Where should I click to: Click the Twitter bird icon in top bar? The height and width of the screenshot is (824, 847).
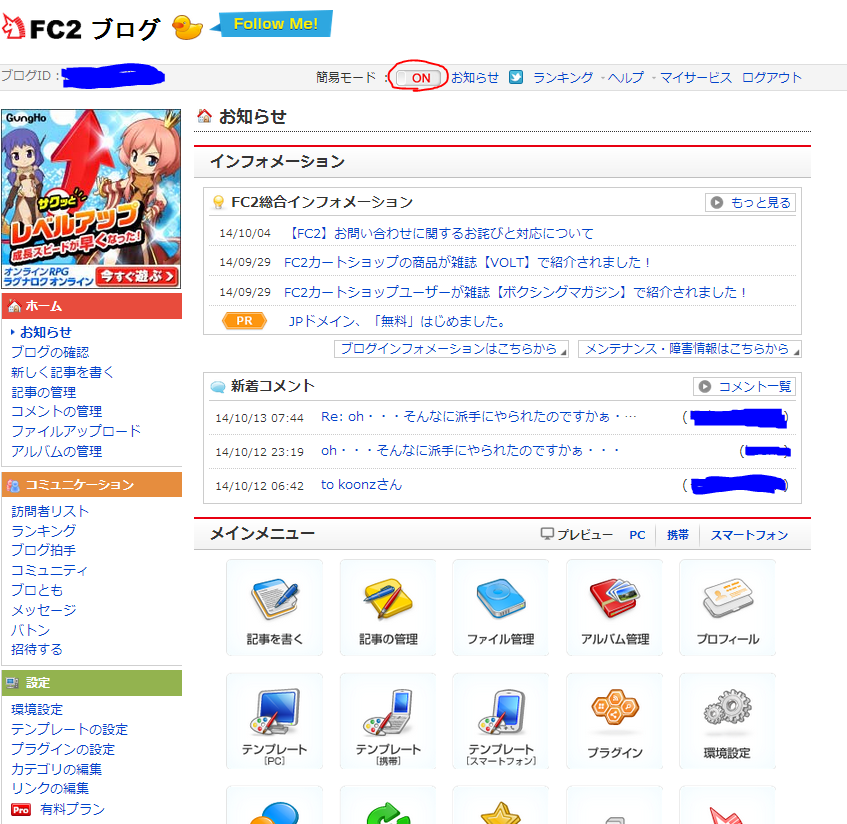tap(516, 77)
